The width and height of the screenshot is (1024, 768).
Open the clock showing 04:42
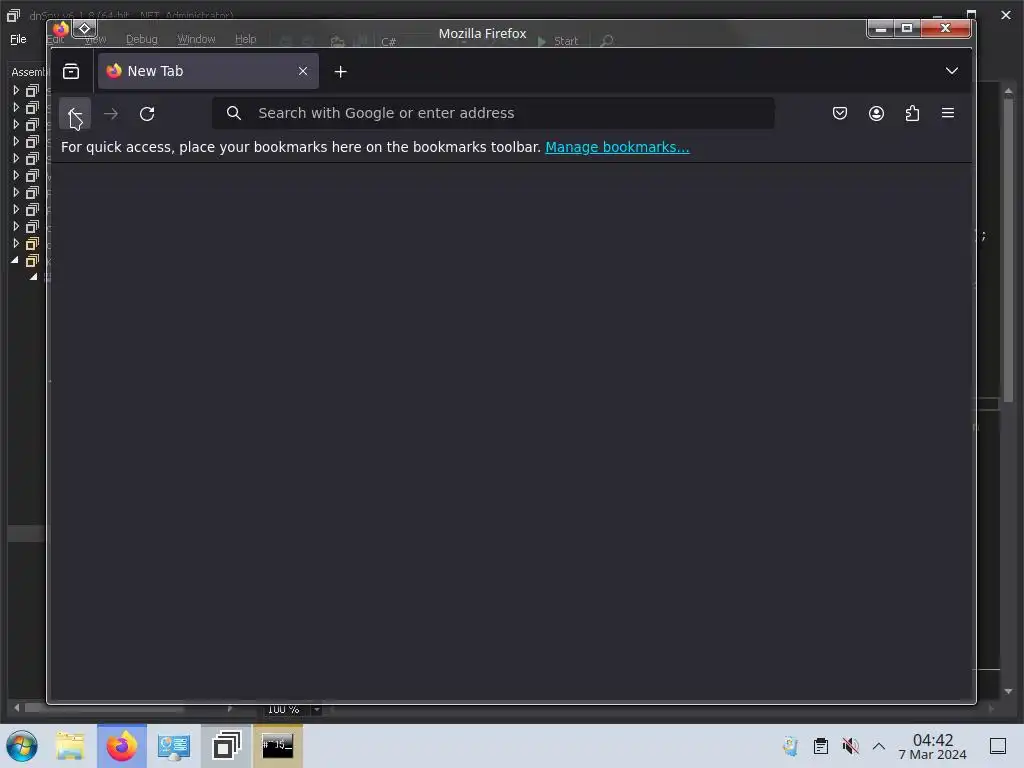point(933,746)
